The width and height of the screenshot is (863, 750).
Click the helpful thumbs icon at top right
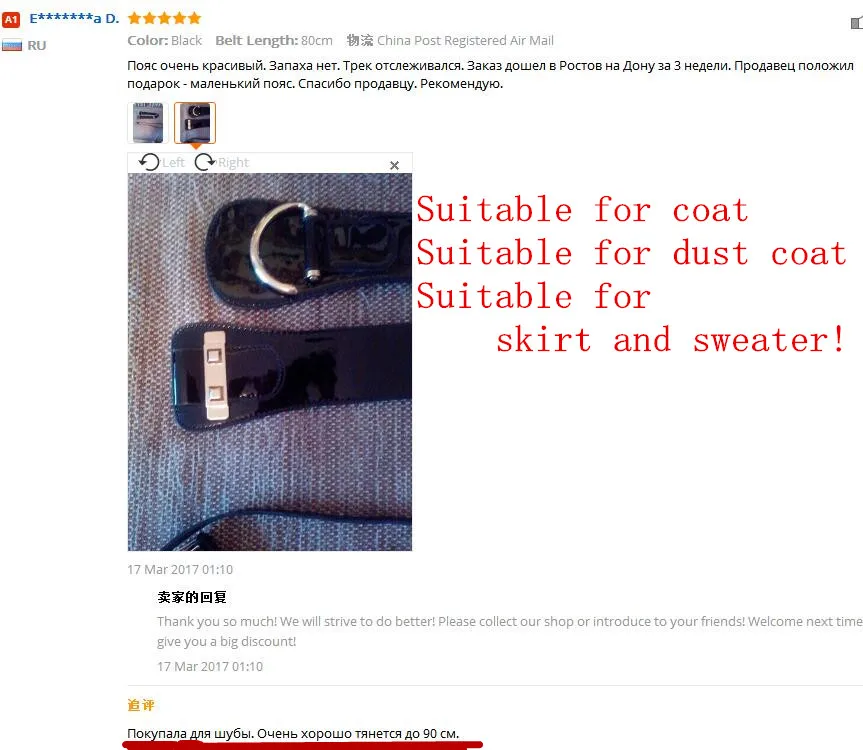click(x=857, y=23)
